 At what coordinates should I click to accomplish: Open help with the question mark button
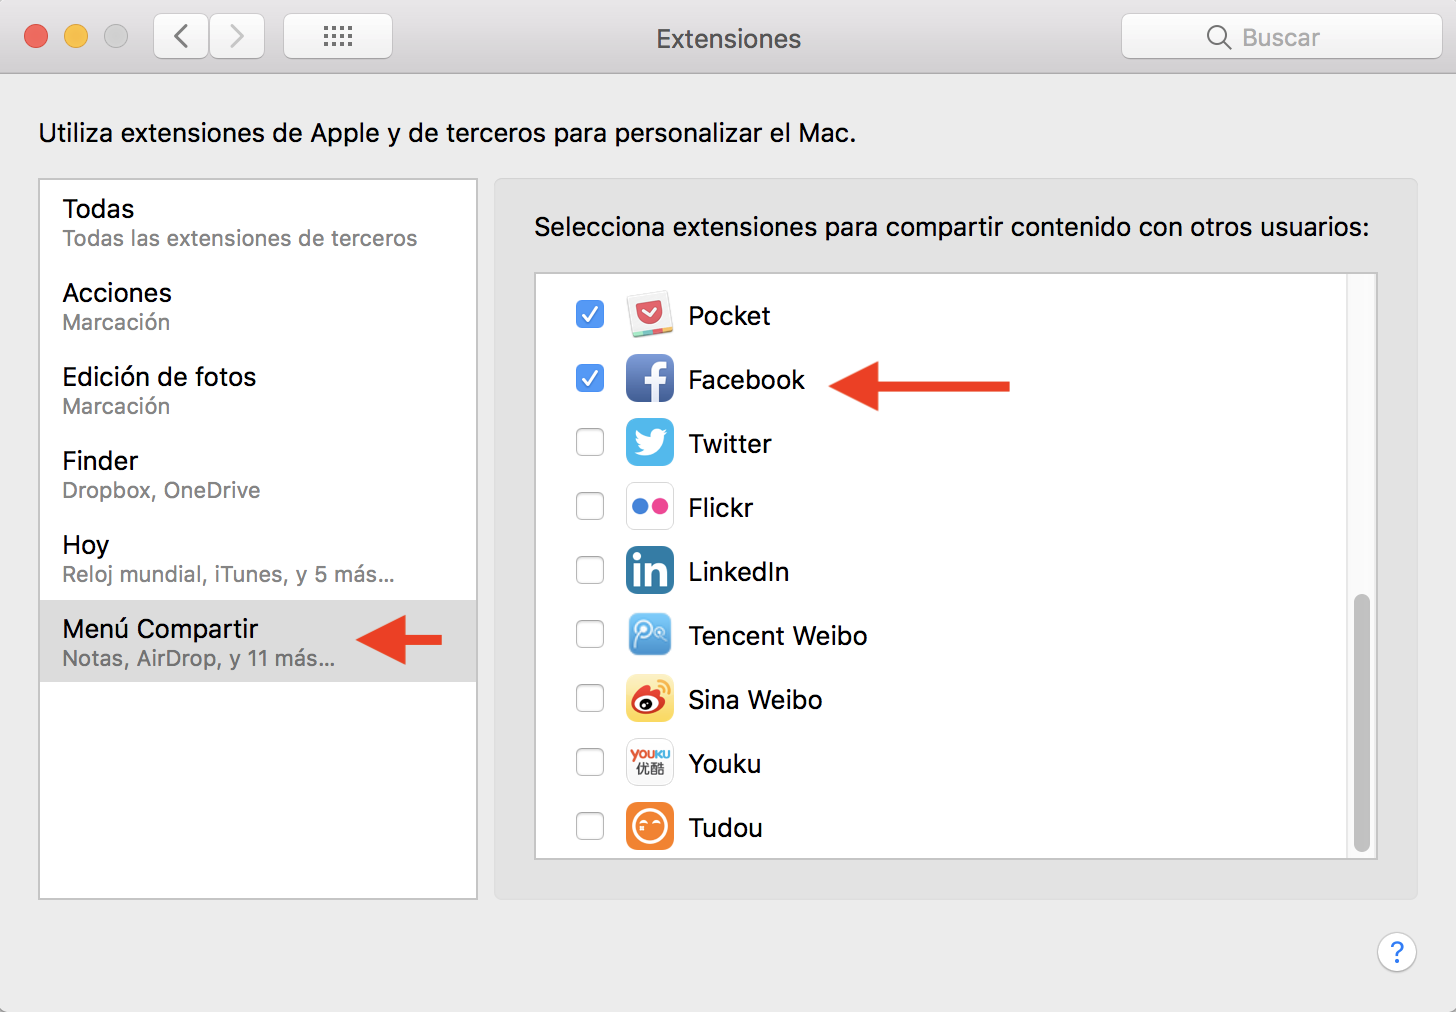pos(1397,952)
